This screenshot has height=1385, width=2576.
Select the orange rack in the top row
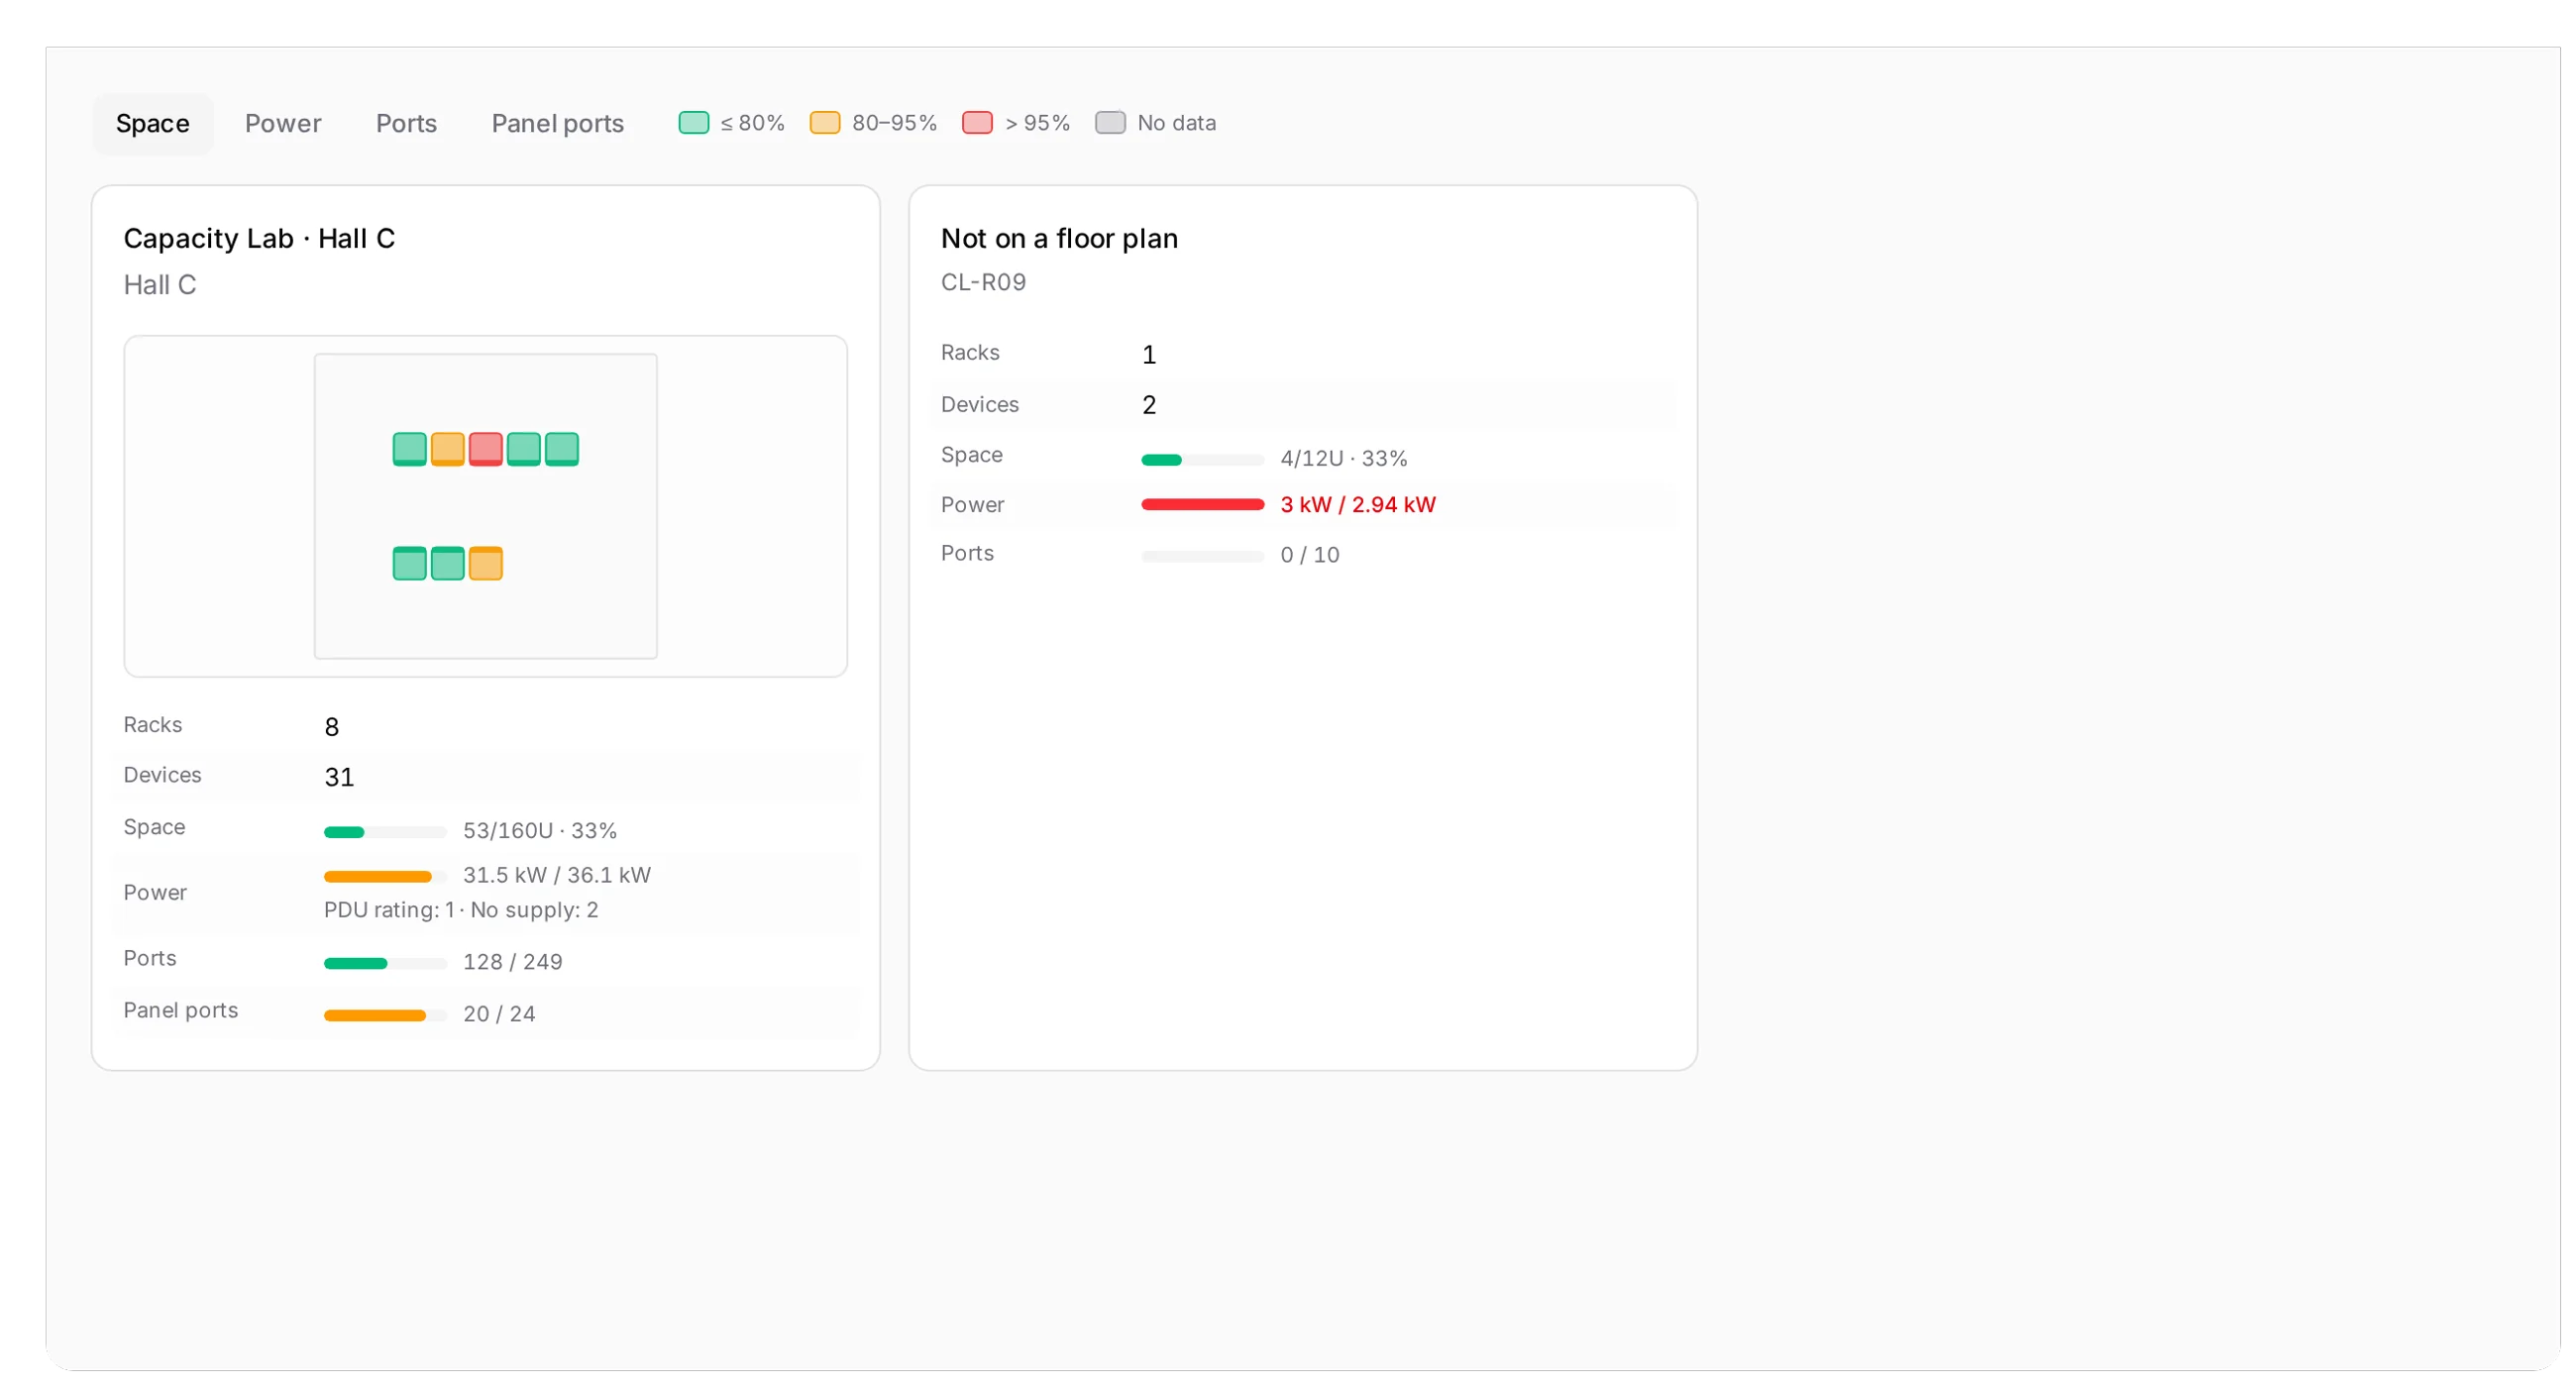pos(447,449)
